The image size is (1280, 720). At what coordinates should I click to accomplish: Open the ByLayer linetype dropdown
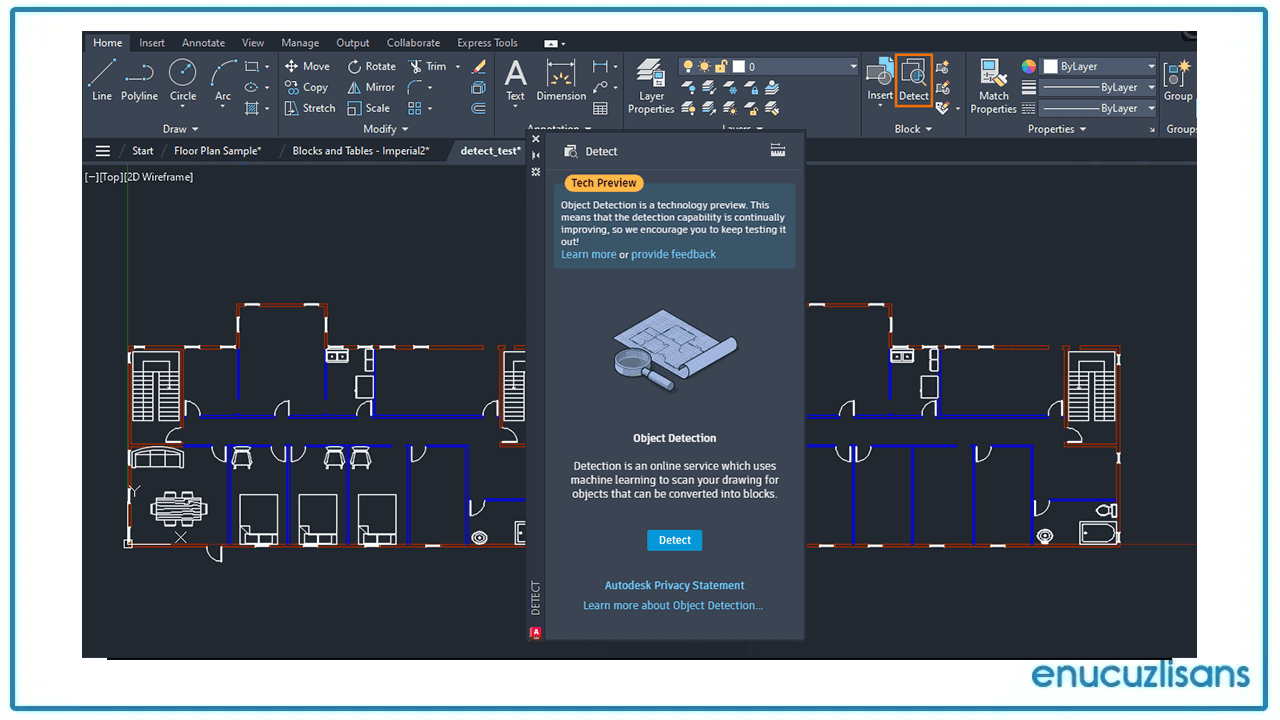point(1151,108)
